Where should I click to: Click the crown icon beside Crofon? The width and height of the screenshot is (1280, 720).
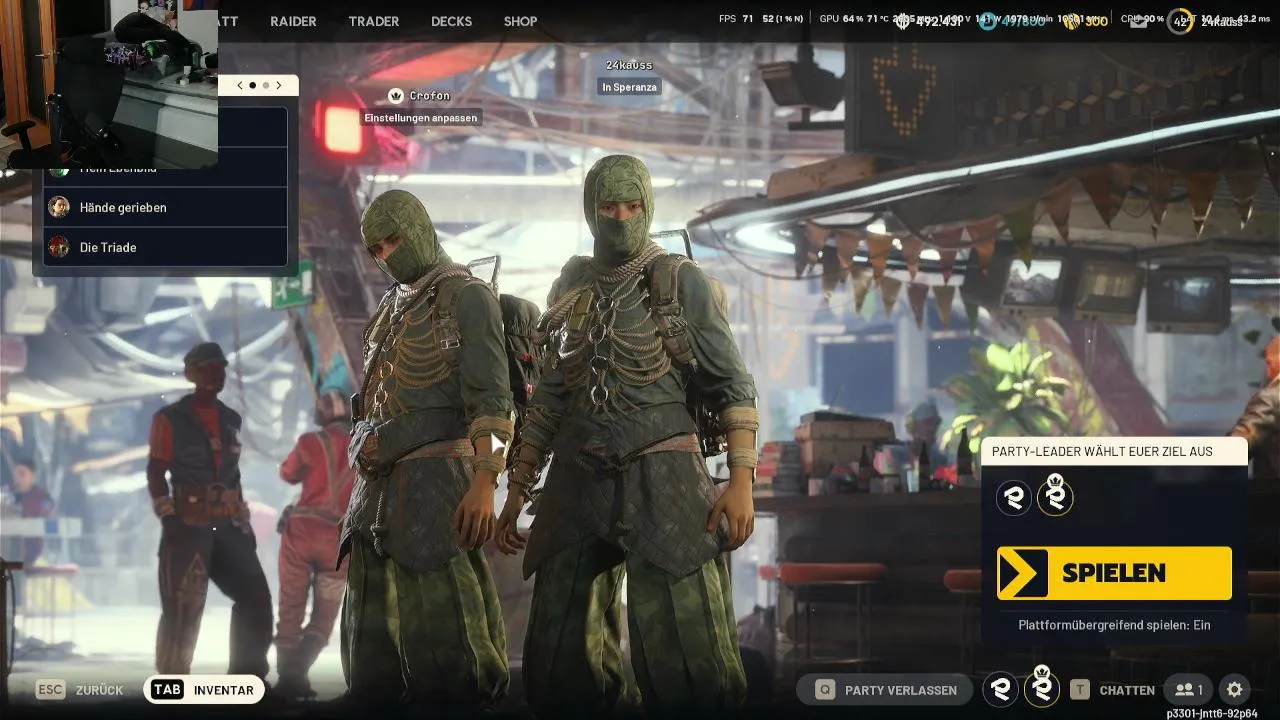pyautogui.click(x=396, y=96)
